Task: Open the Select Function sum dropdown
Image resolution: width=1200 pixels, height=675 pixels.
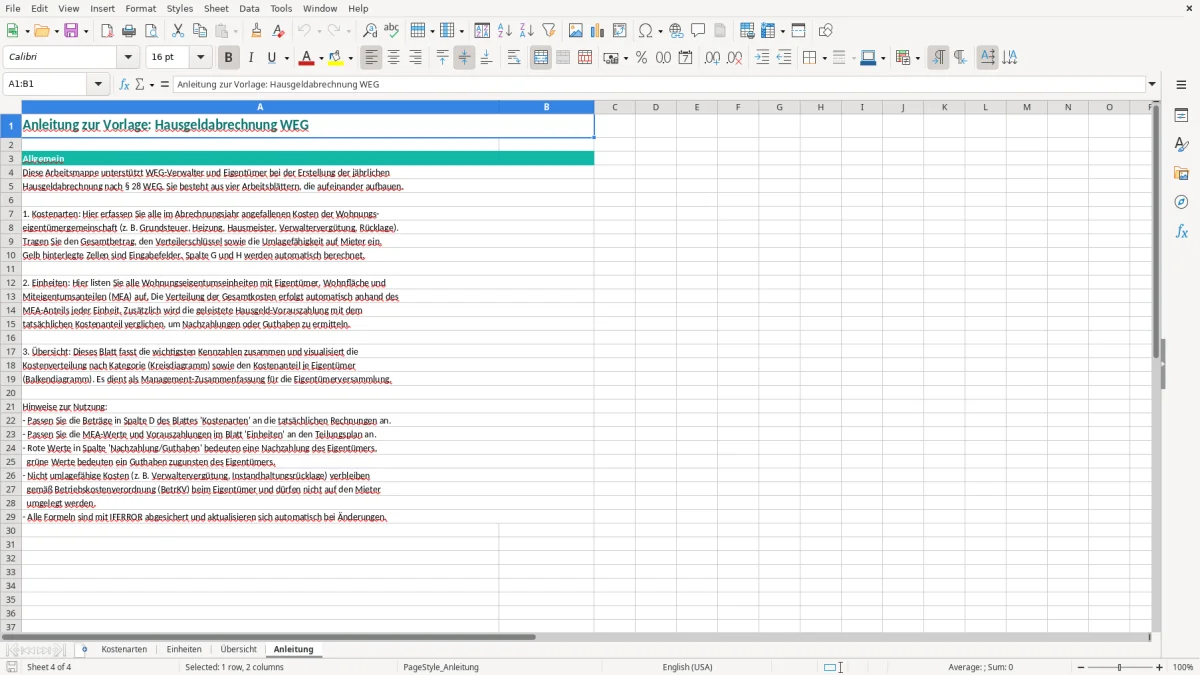Action: (152, 85)
